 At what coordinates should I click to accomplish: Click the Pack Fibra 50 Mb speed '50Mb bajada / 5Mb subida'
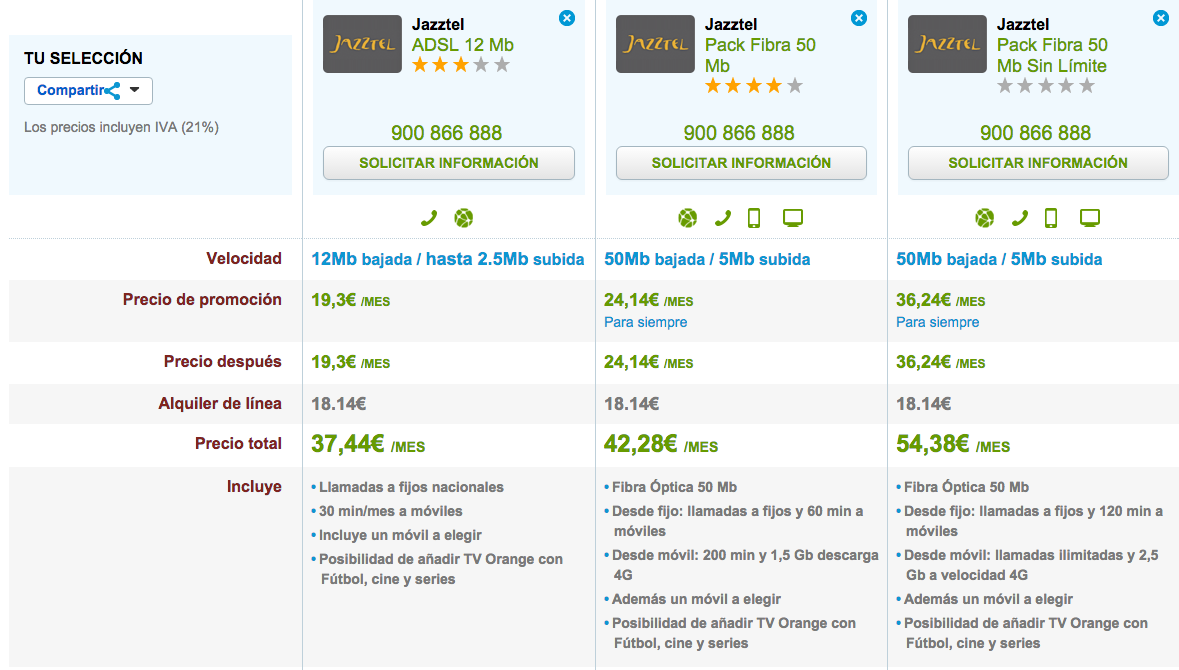[x=707, y=259]
